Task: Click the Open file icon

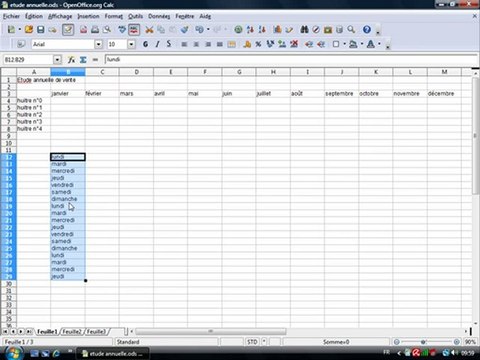Action: pyautogui.click(x=29, y=30)
